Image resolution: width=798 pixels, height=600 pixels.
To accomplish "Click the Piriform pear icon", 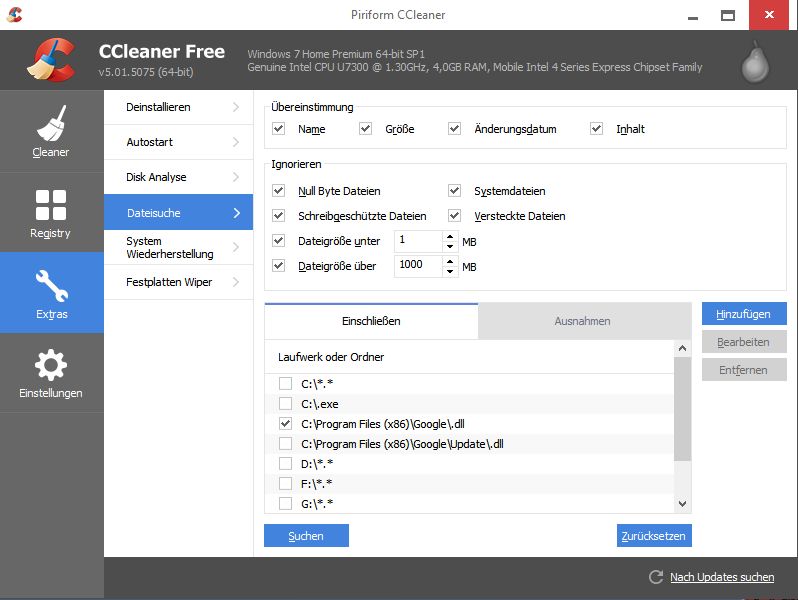I will point(756,62).
